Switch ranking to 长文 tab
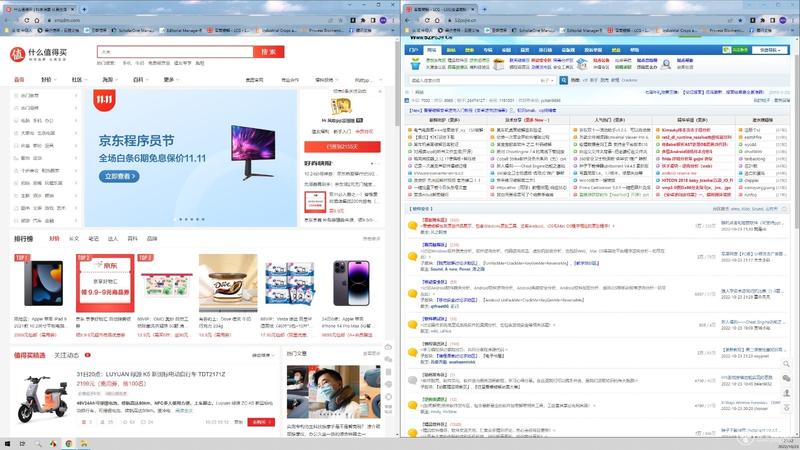800x450 pixels. click(x=74, y=239)
